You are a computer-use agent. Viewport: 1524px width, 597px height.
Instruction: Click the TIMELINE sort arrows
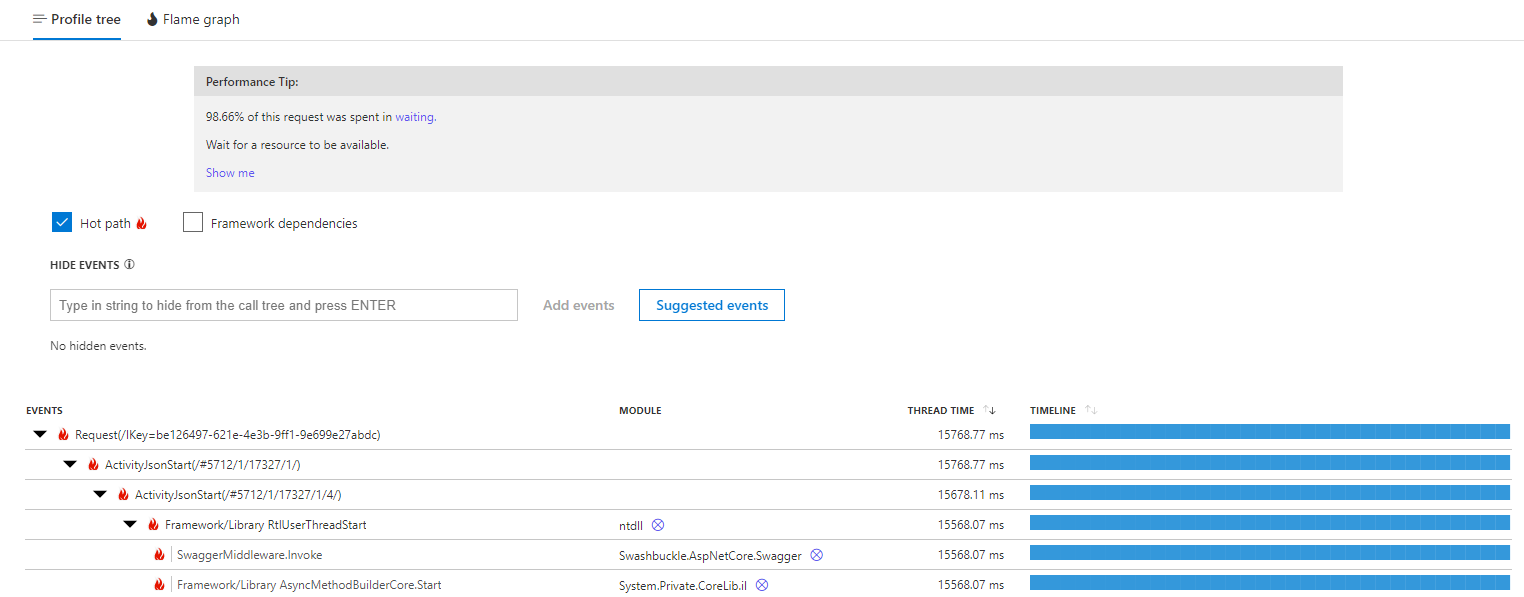click(x=1089, y=408)
